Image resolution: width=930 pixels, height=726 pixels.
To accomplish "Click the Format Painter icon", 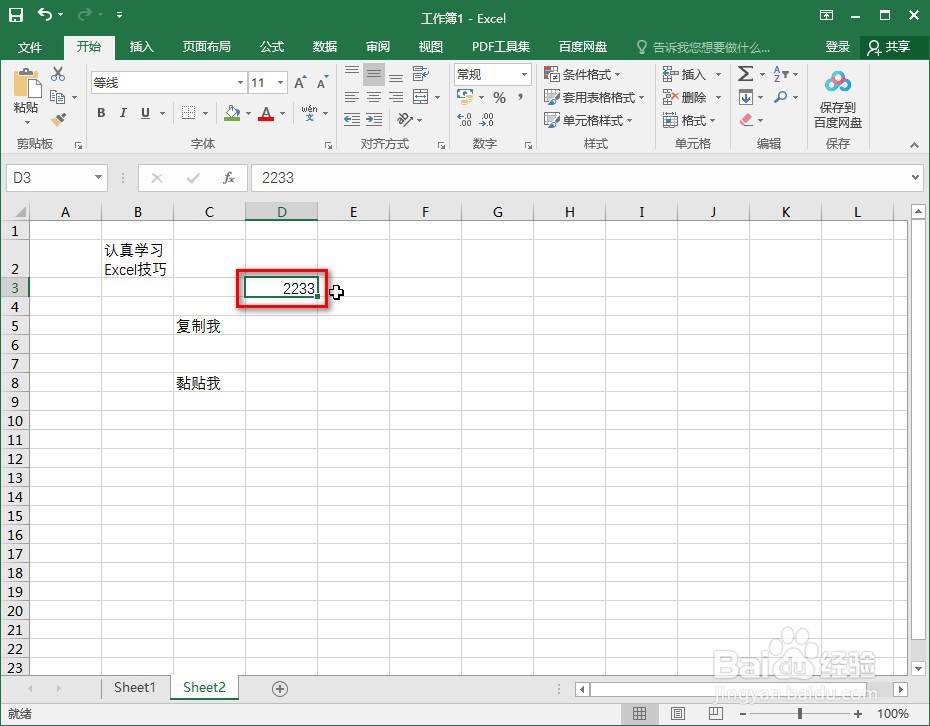I will [58, 120].
